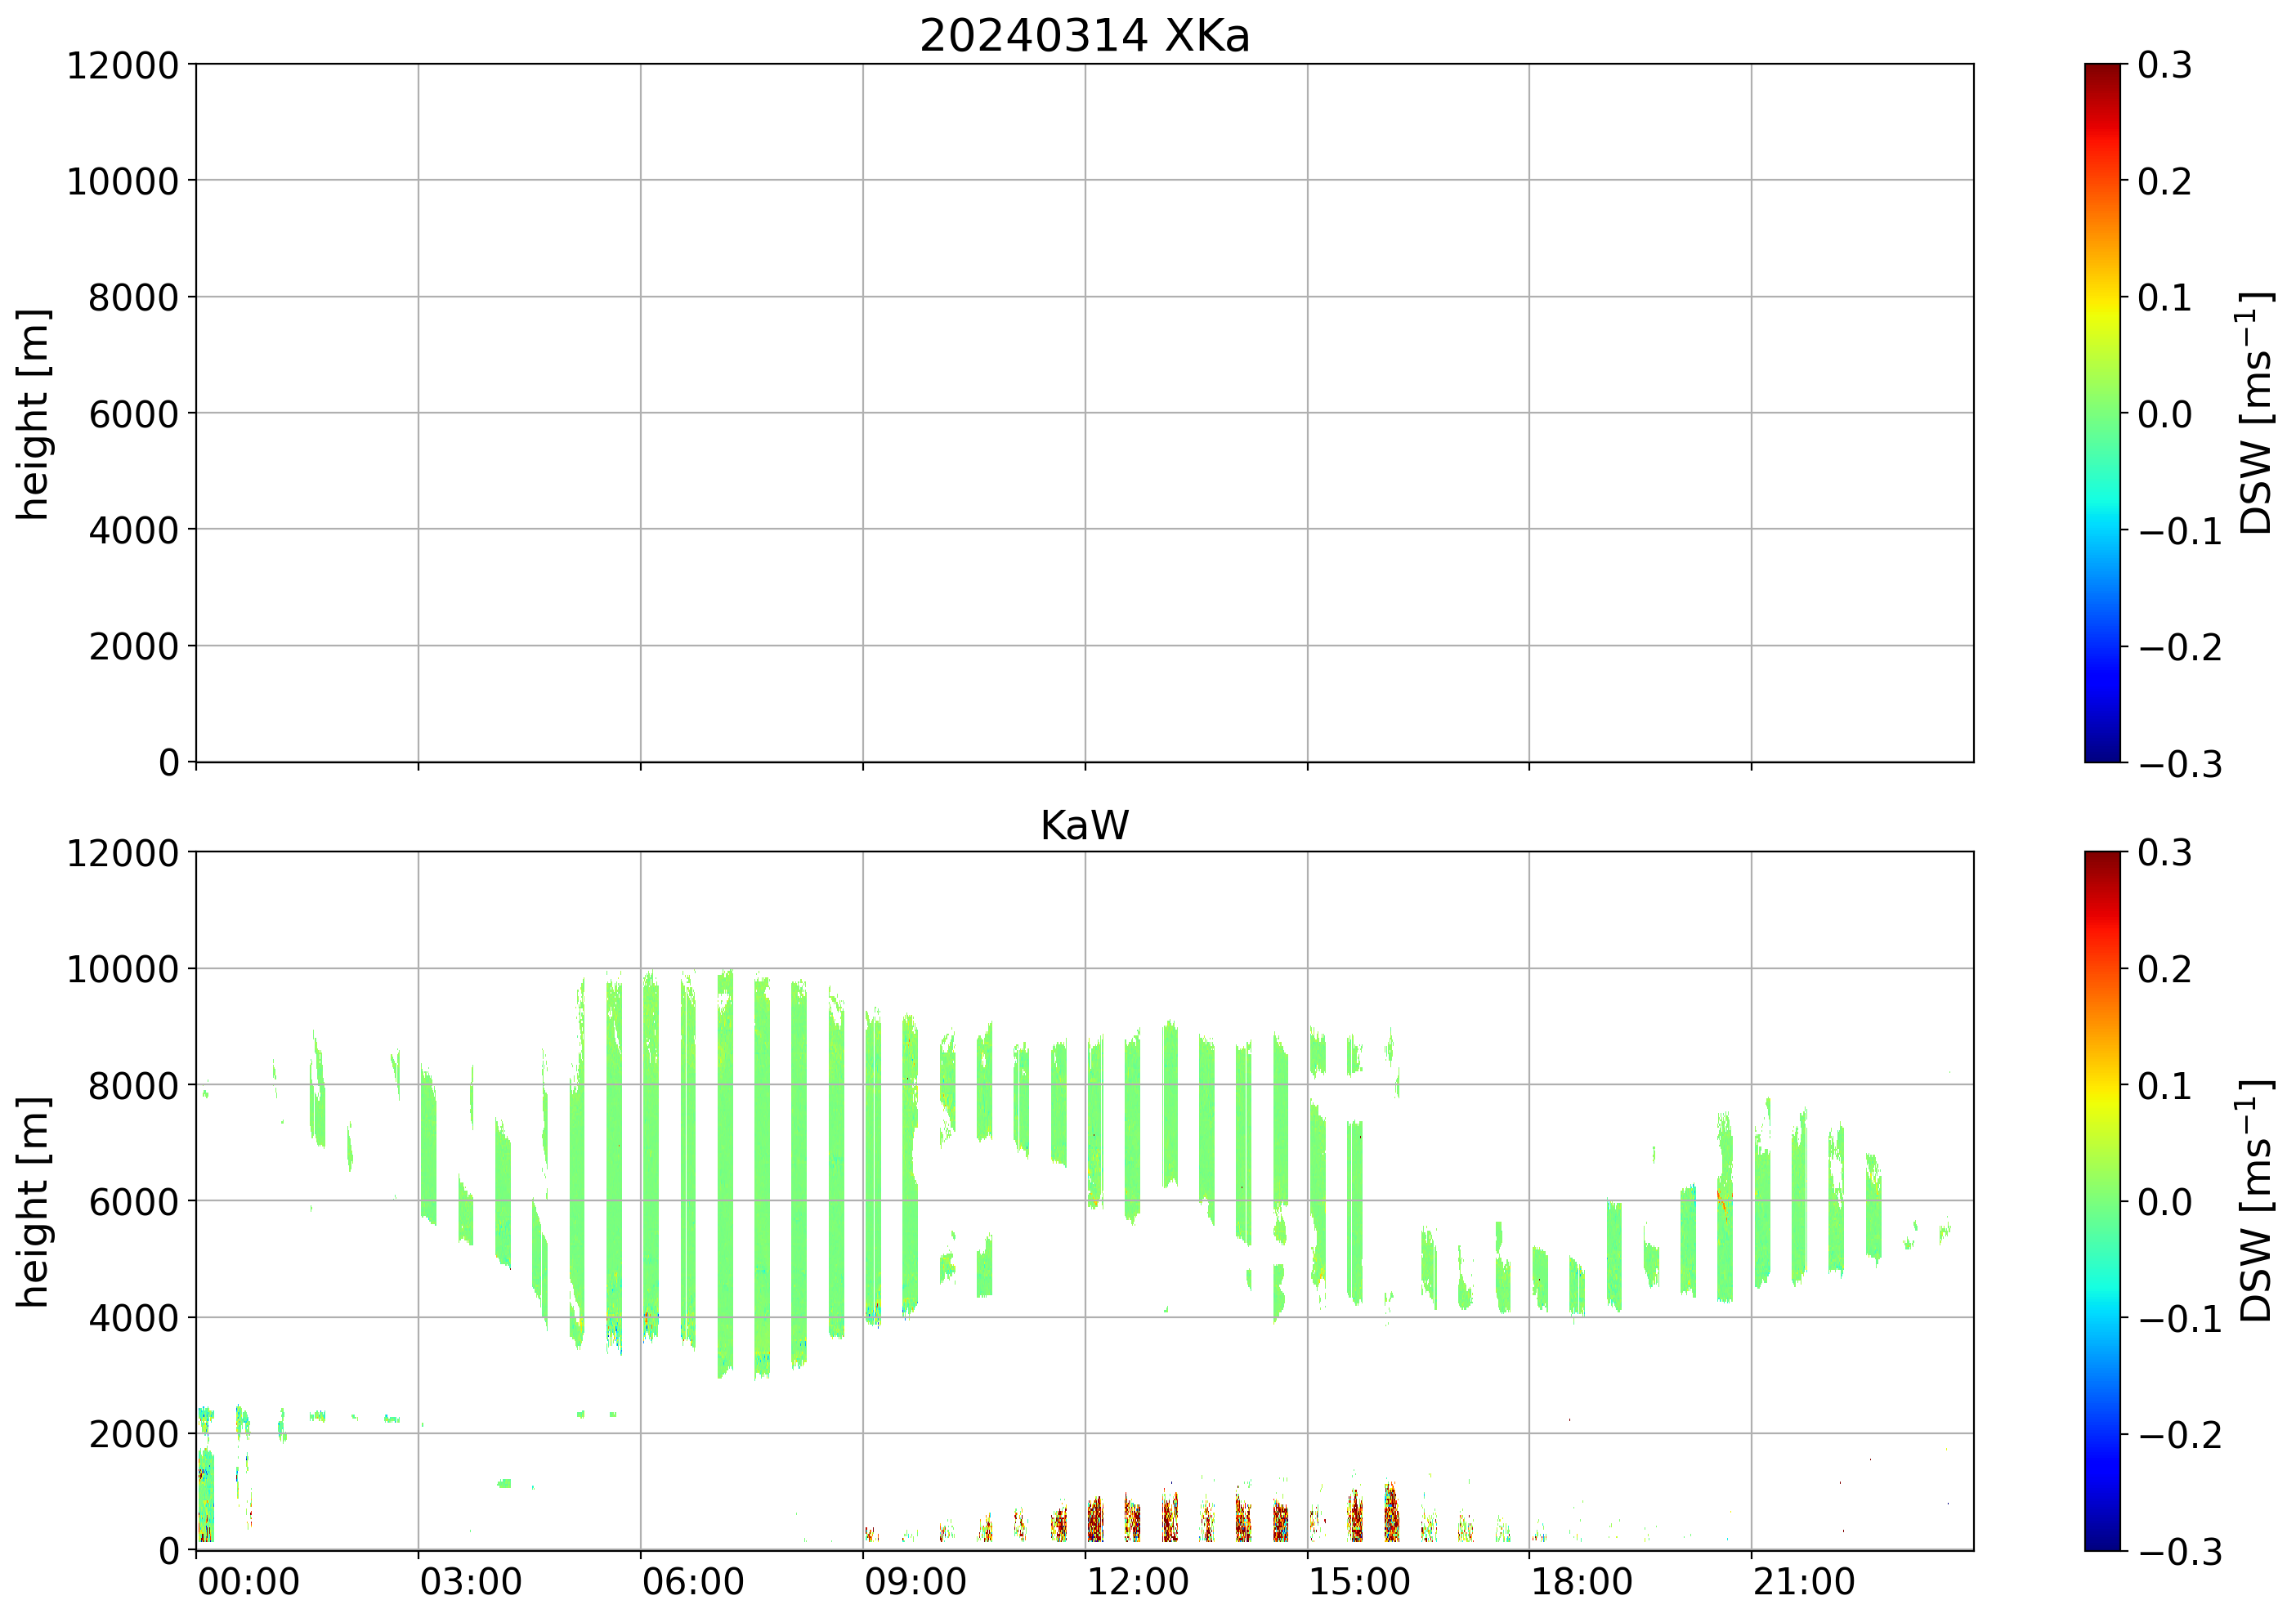Click the top colorbar's green middle section
The width and height of the screenshot is (2296, 1618).
2102,412
